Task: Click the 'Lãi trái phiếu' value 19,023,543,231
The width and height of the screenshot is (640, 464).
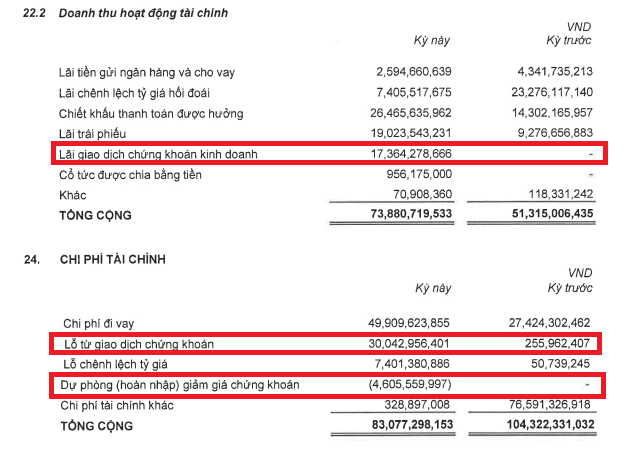Action: pyautogui.click(x=411, y=133)
